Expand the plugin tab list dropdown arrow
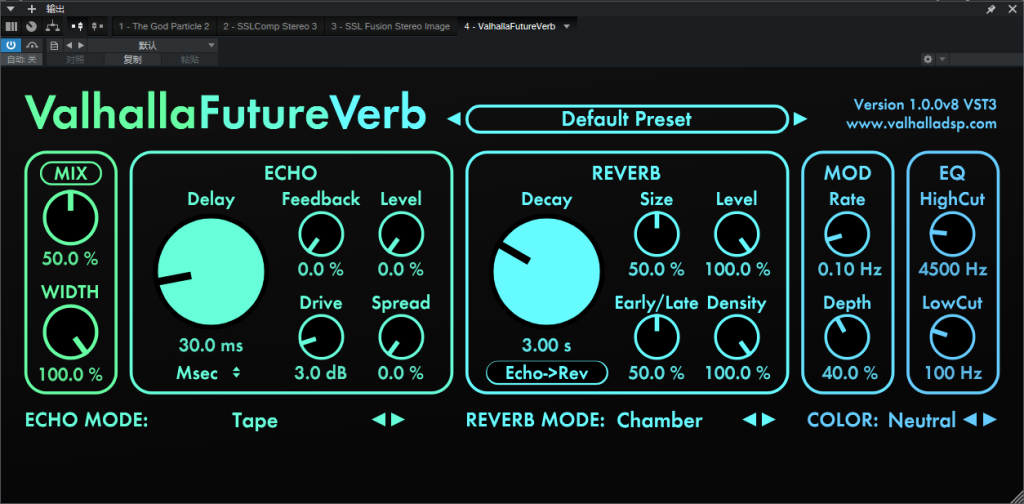 pyautogui.click(x=568, y=26)
